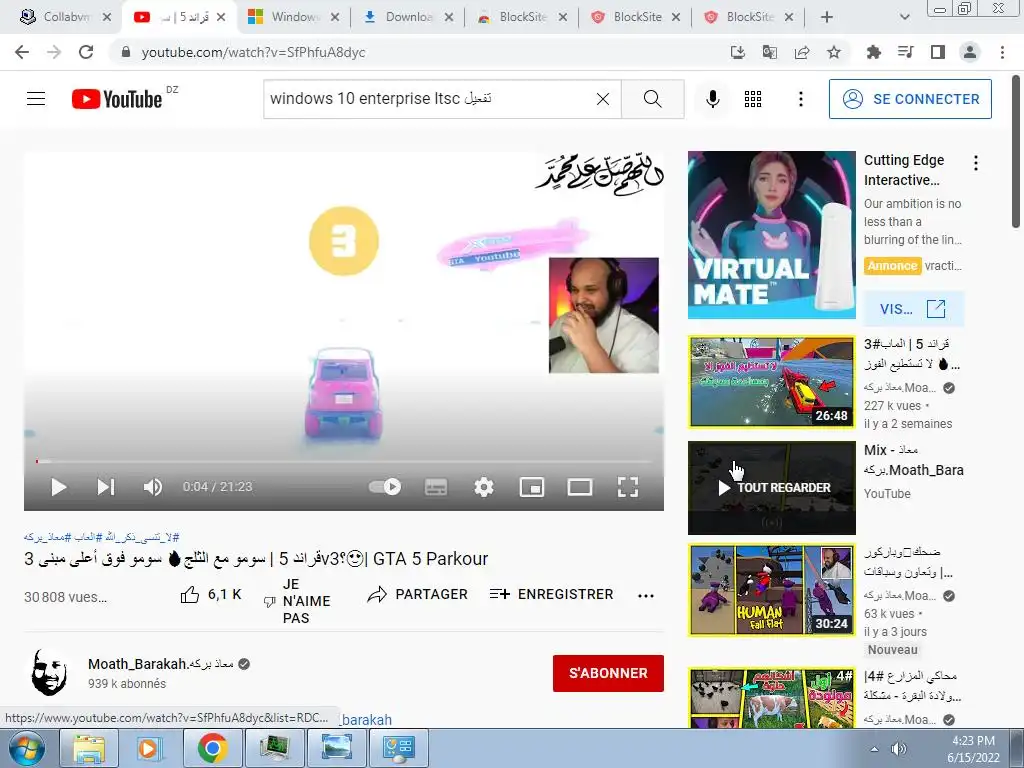Open the player settings gear

pyautogui.click(x=484, y=487)
